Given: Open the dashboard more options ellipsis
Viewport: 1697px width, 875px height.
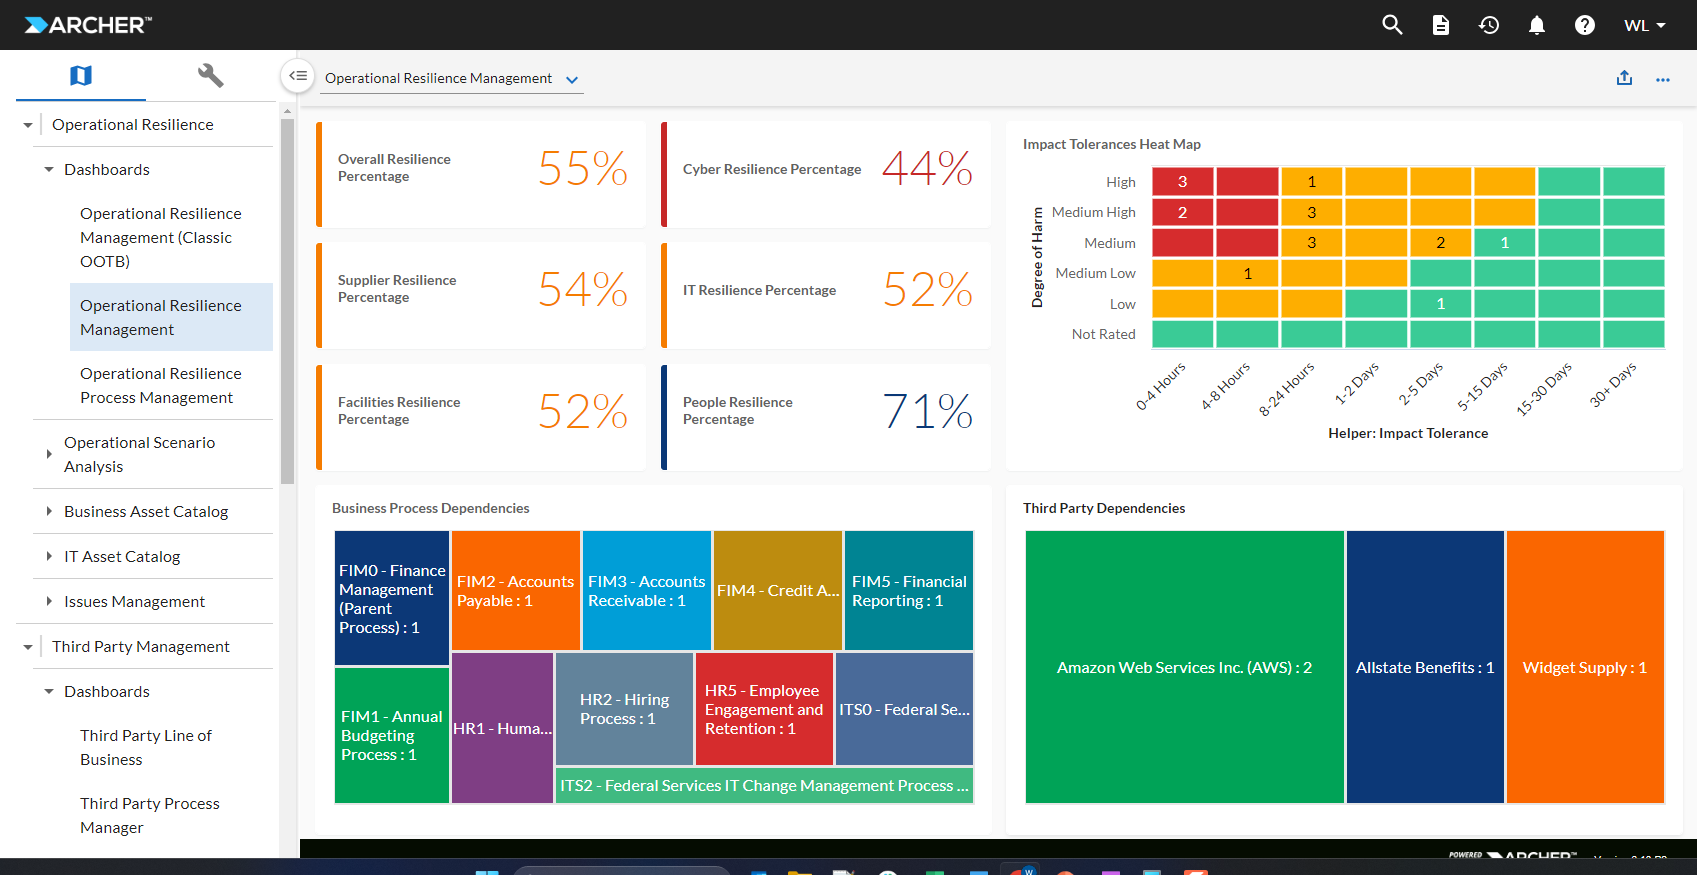Looking at the screenshot, I should click(x=1662, y=79).
